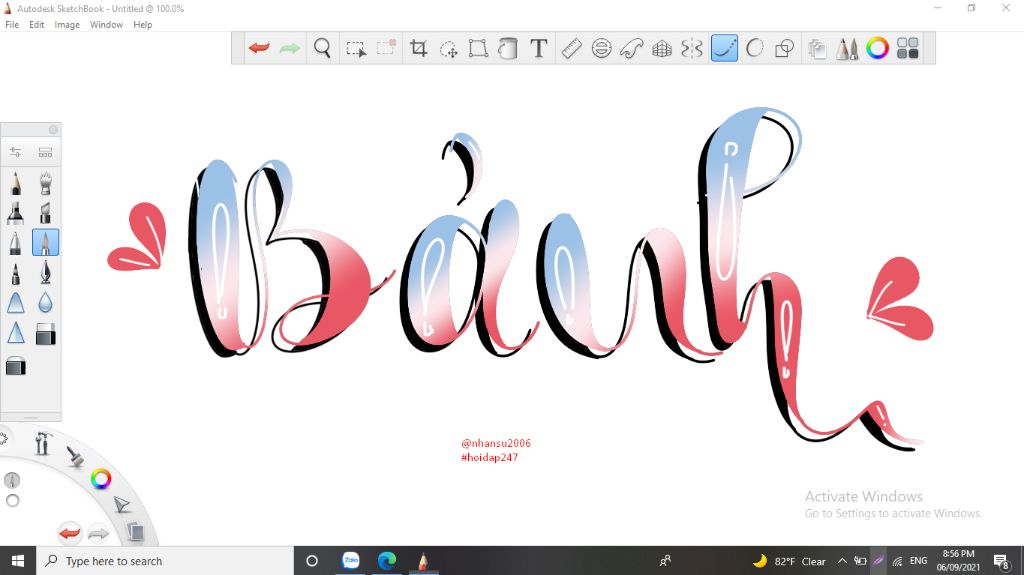The image size is (1024, 575).
Task: Pick the Quick Transform lasso tool
Action: (448, 48)
